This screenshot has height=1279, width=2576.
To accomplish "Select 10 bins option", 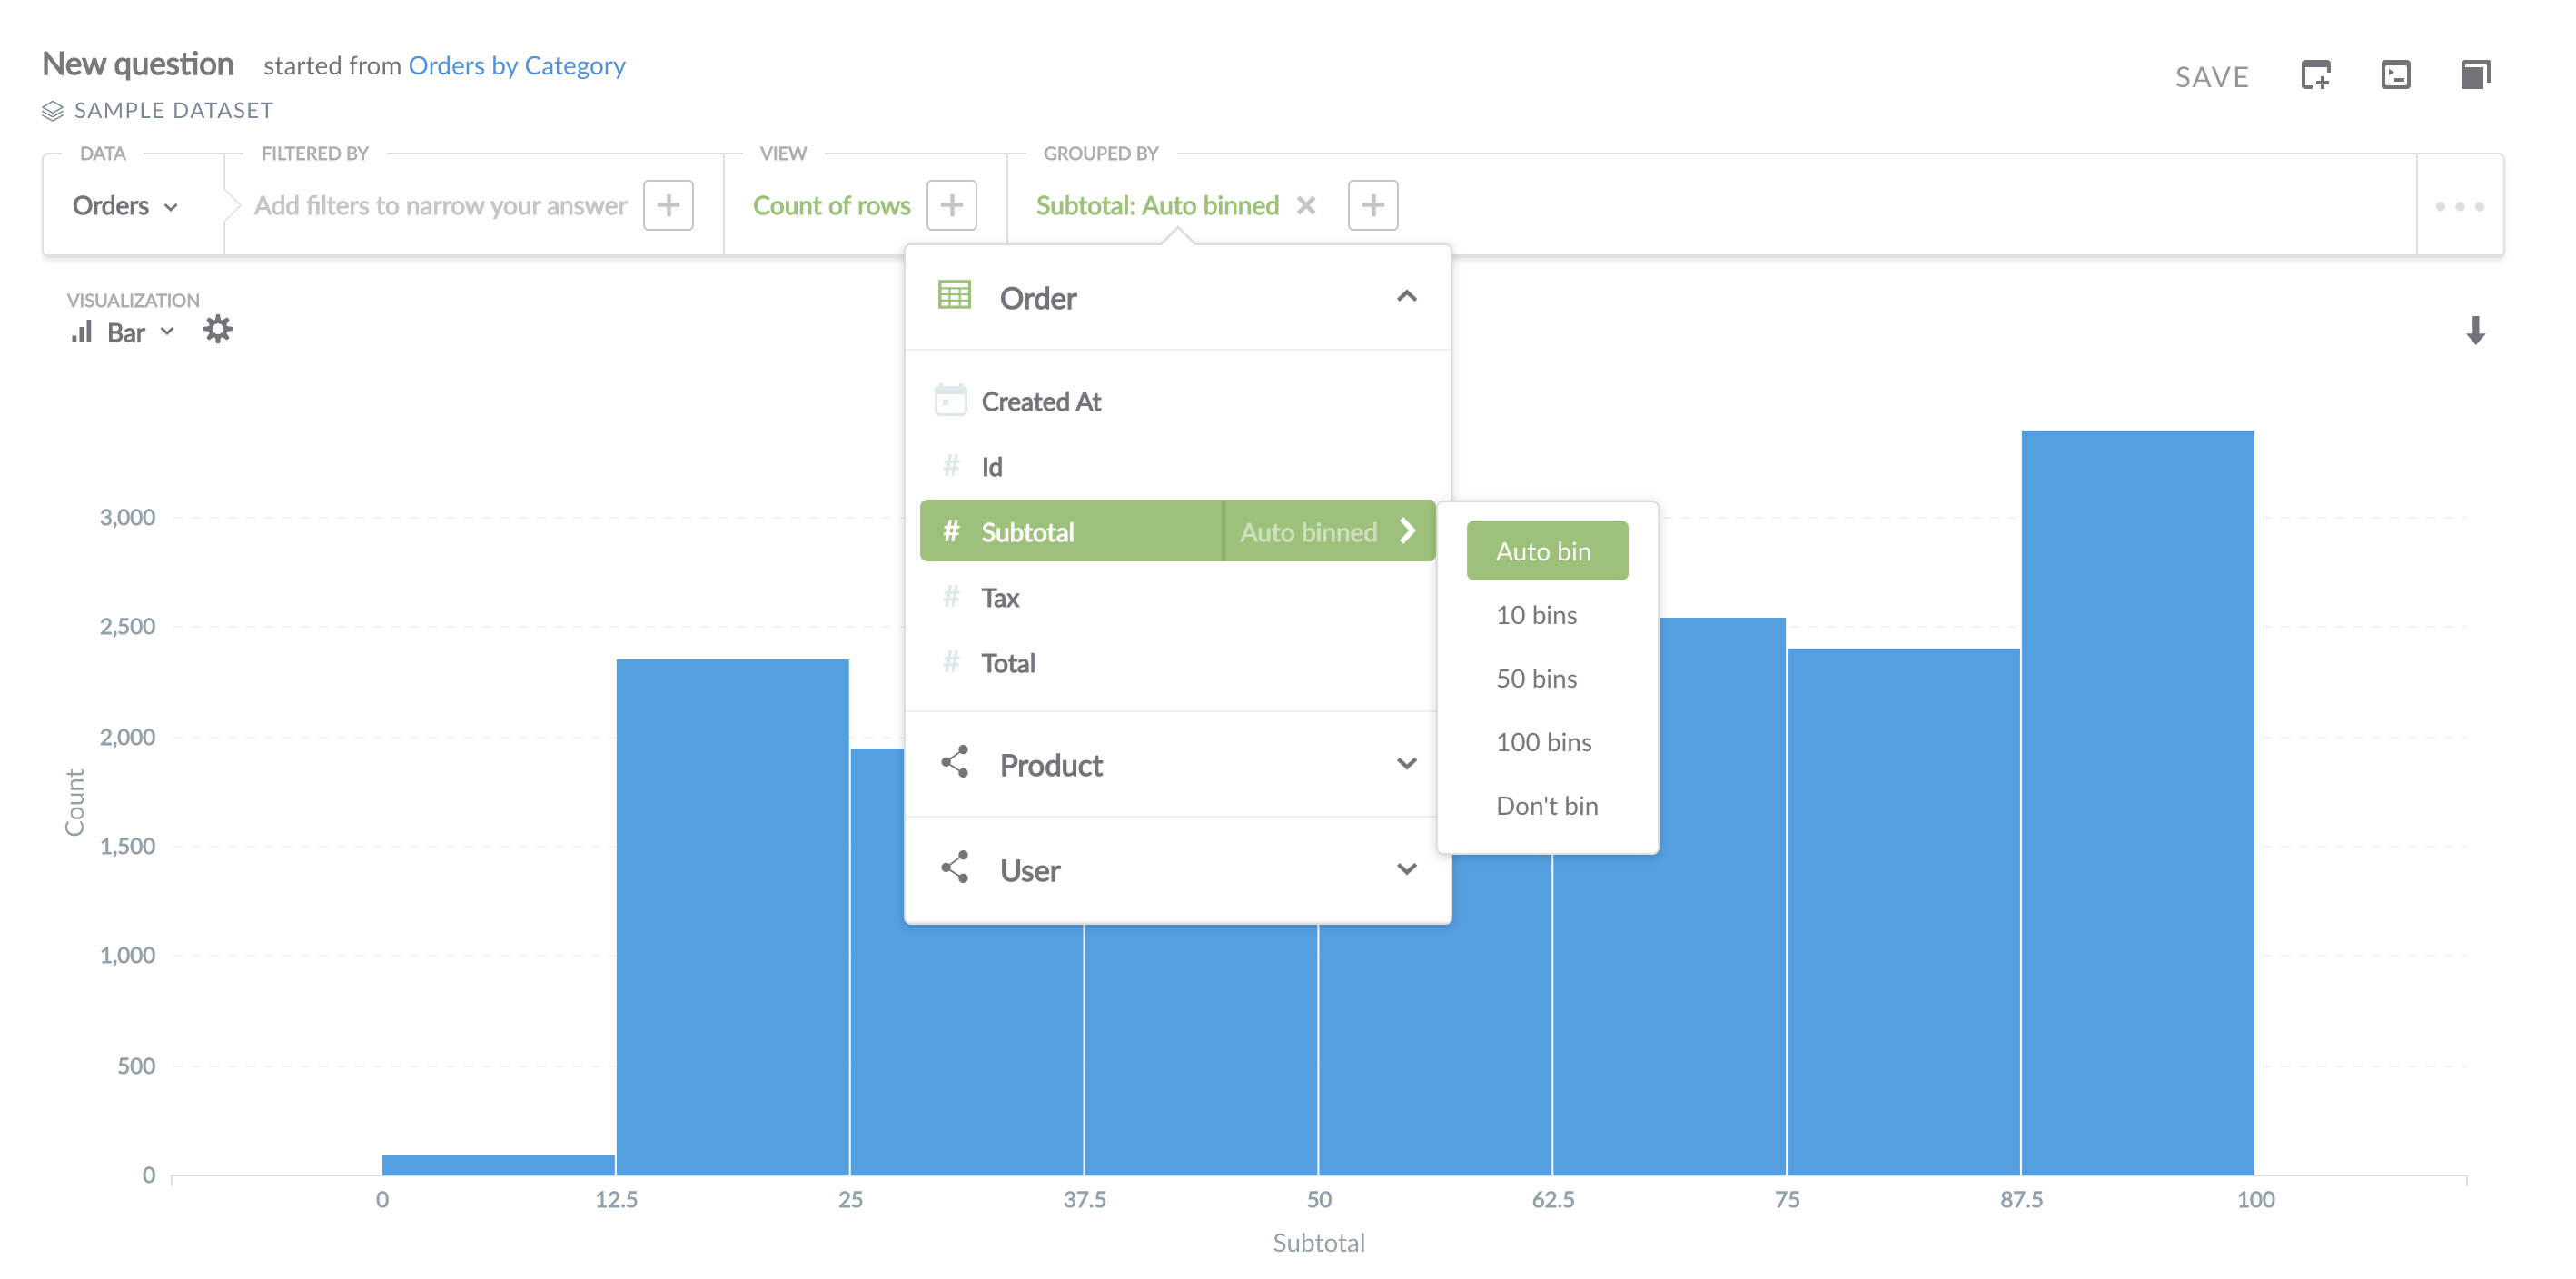I will point(1536,615).
